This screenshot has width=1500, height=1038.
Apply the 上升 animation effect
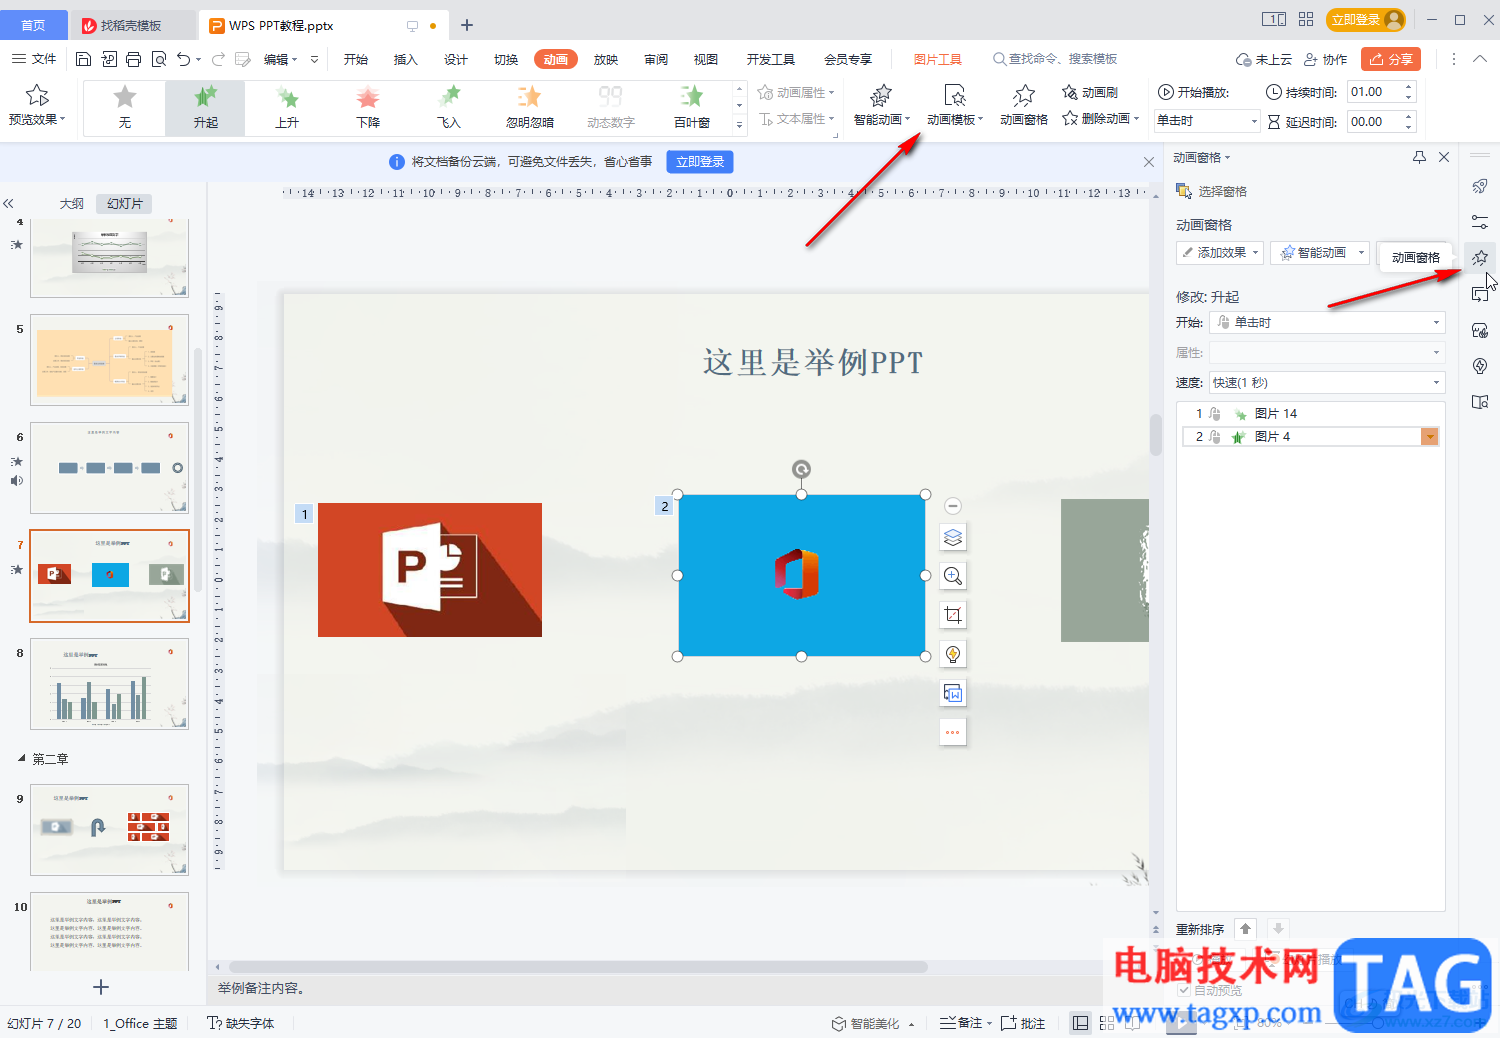(x=287, y=107)
